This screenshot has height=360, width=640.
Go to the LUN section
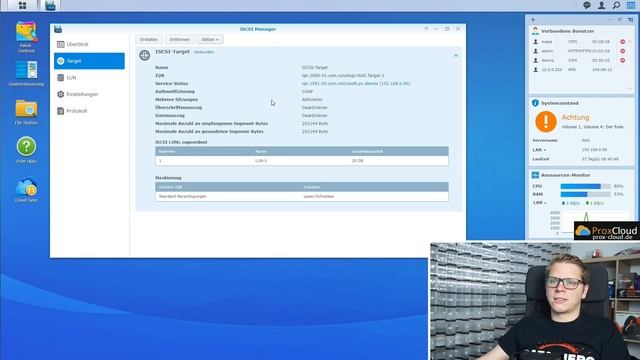click(x=89, y=78)
